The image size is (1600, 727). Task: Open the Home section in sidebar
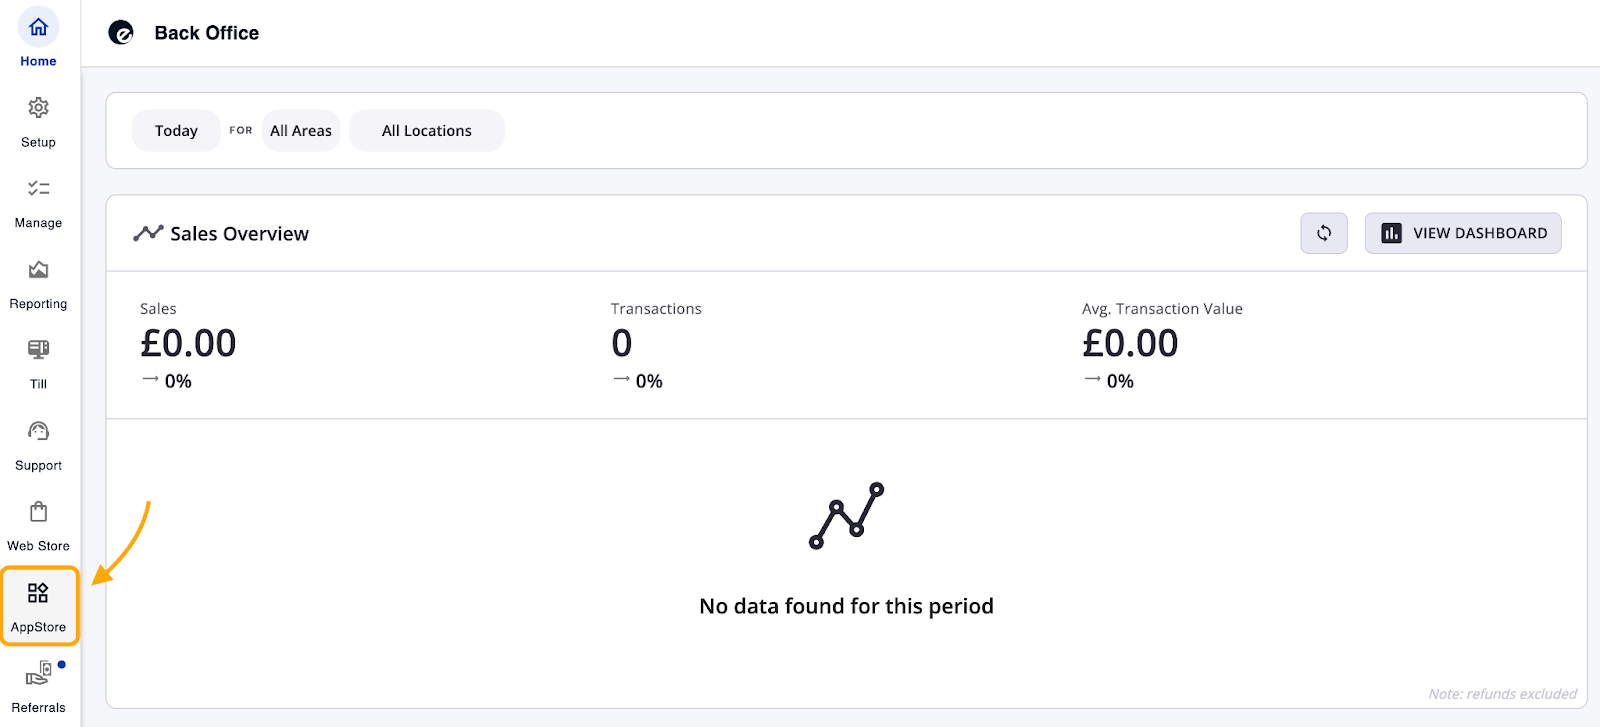click(x=38, y=38)
